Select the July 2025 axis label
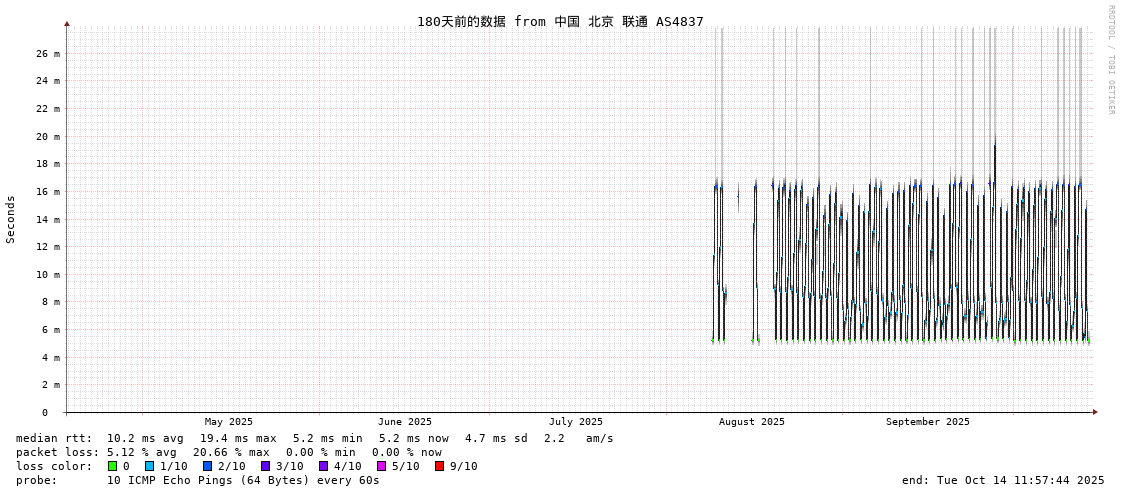The width and height of the screenshot is (1121, 494). pyautogui.click(x=576, y=422)
